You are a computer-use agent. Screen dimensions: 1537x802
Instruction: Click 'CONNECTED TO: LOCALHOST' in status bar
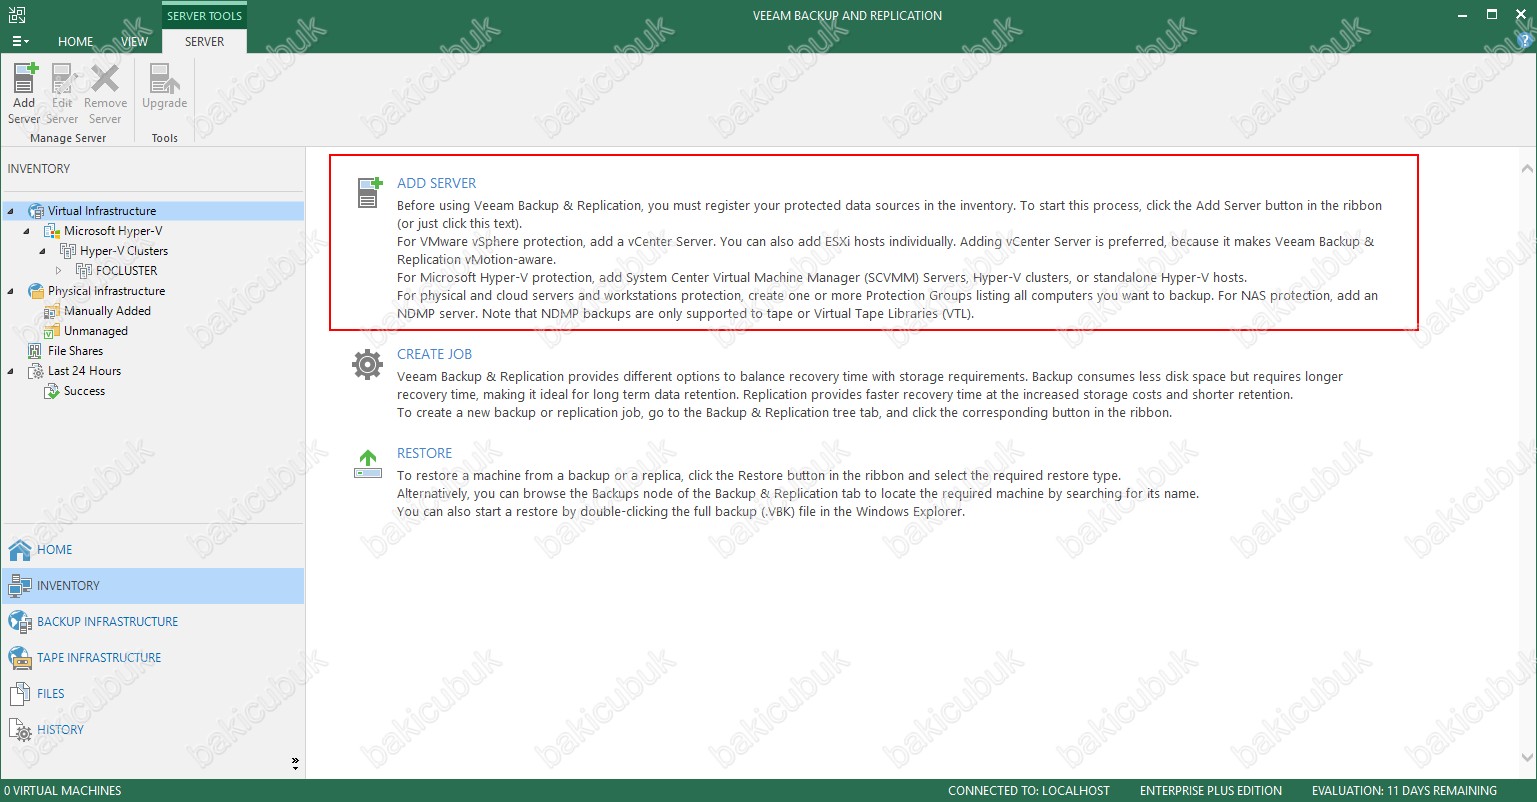coord(1029,791)
